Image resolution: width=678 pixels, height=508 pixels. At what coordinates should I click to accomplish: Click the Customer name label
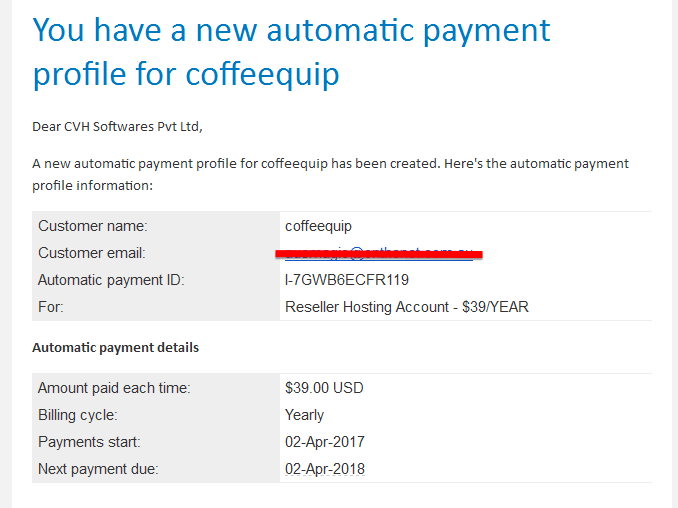click(x=93, y=226)
